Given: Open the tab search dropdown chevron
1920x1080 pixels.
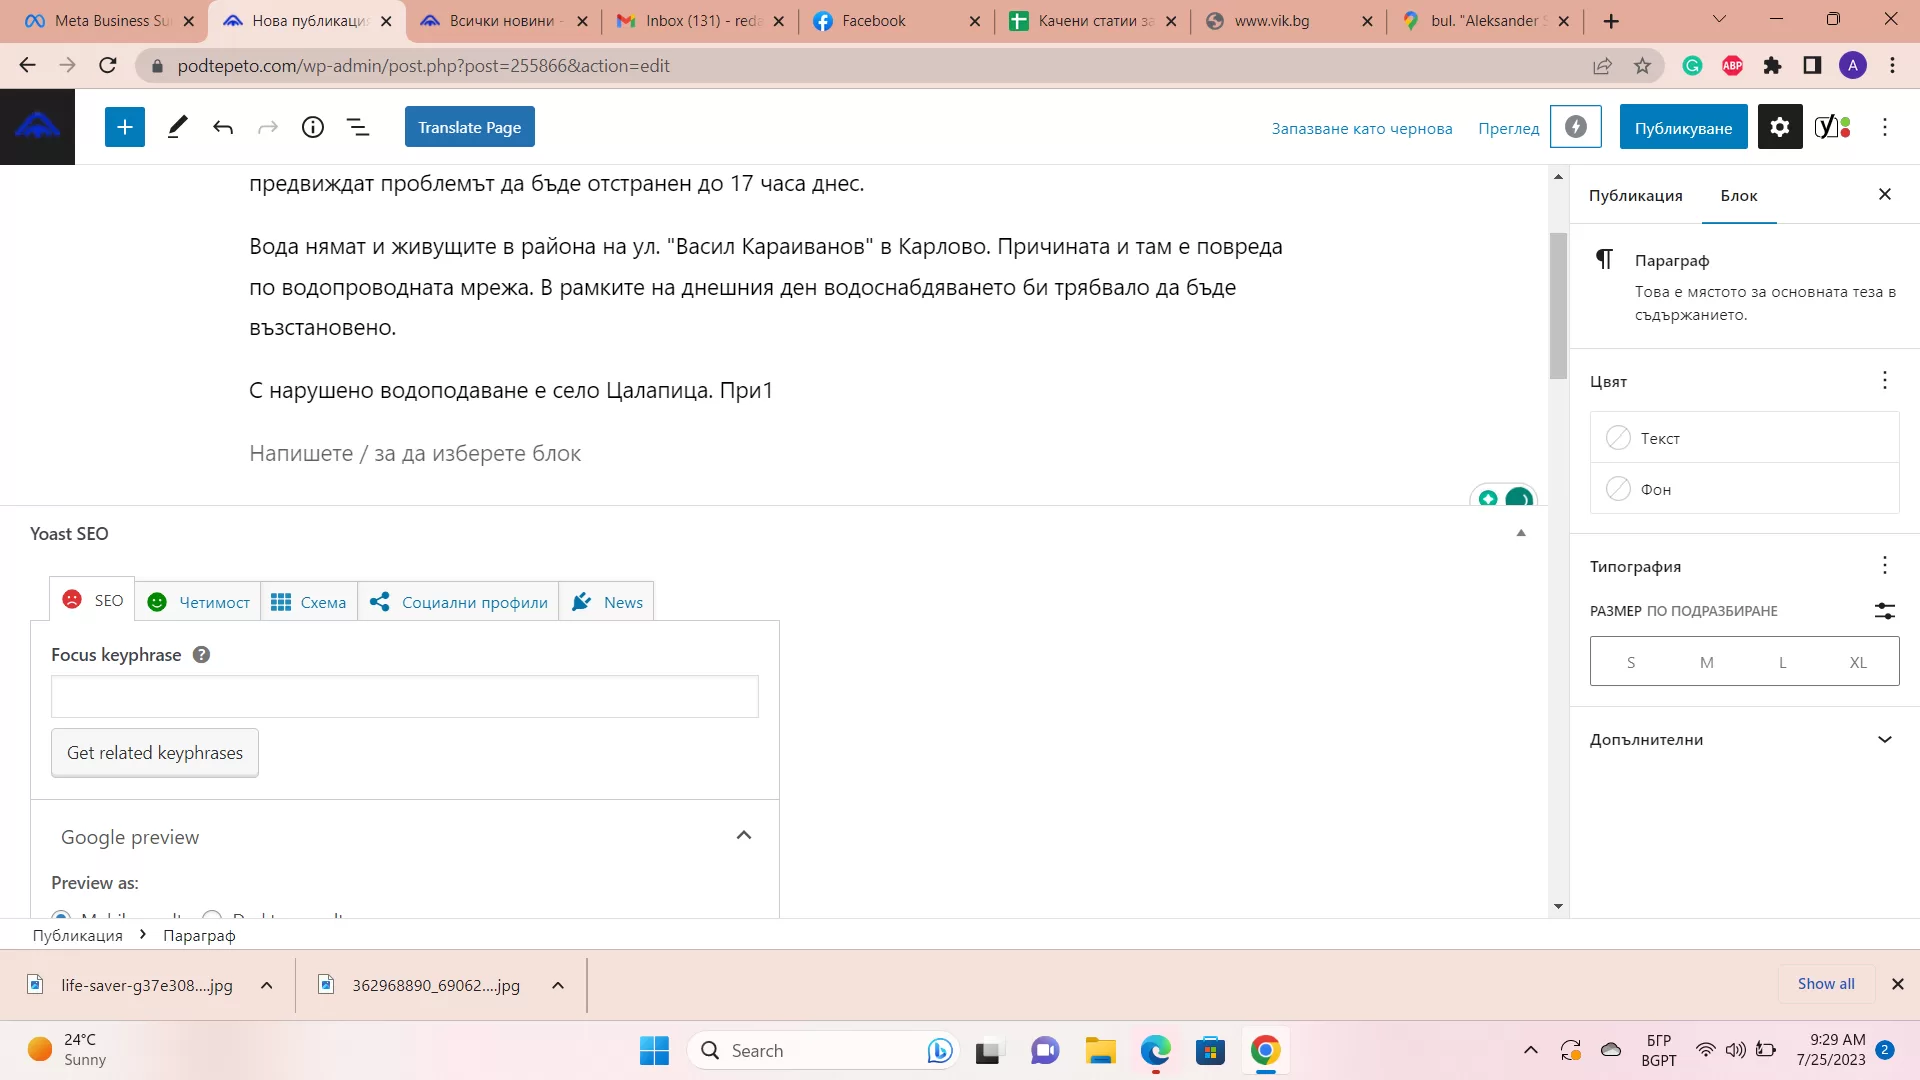Looking at the screenshot, I should click(x=1719, y=19).
